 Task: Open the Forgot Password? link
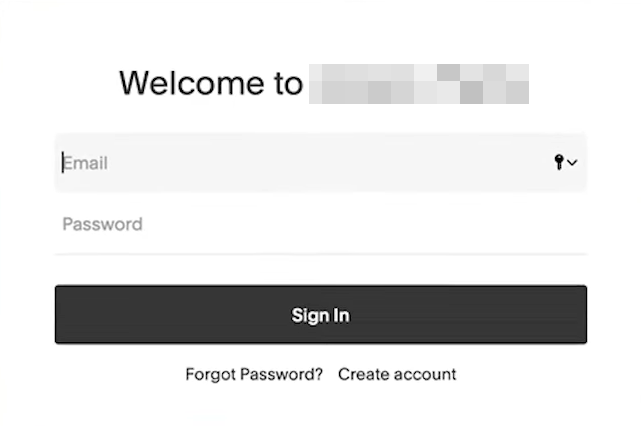tap(254, 374)
